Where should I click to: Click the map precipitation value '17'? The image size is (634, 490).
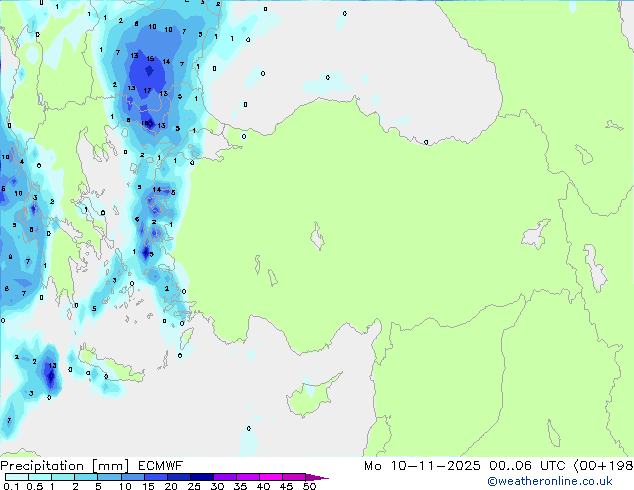tap(147, 91)
